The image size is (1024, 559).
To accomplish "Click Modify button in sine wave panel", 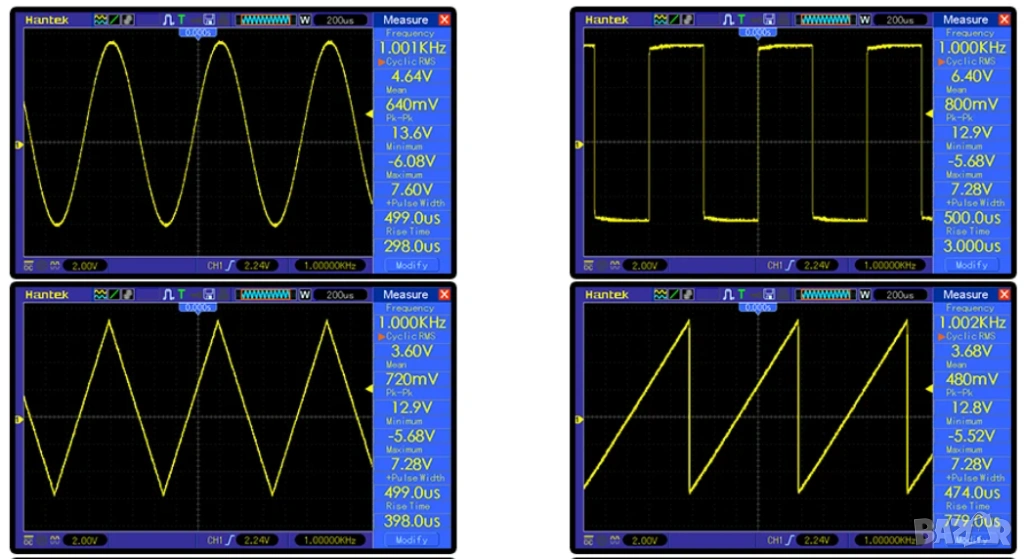I will coord(412,266).
